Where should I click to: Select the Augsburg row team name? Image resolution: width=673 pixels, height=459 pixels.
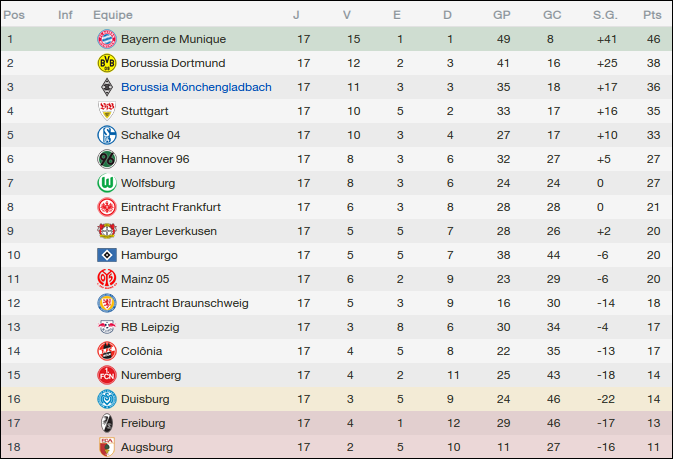[147, 447]
